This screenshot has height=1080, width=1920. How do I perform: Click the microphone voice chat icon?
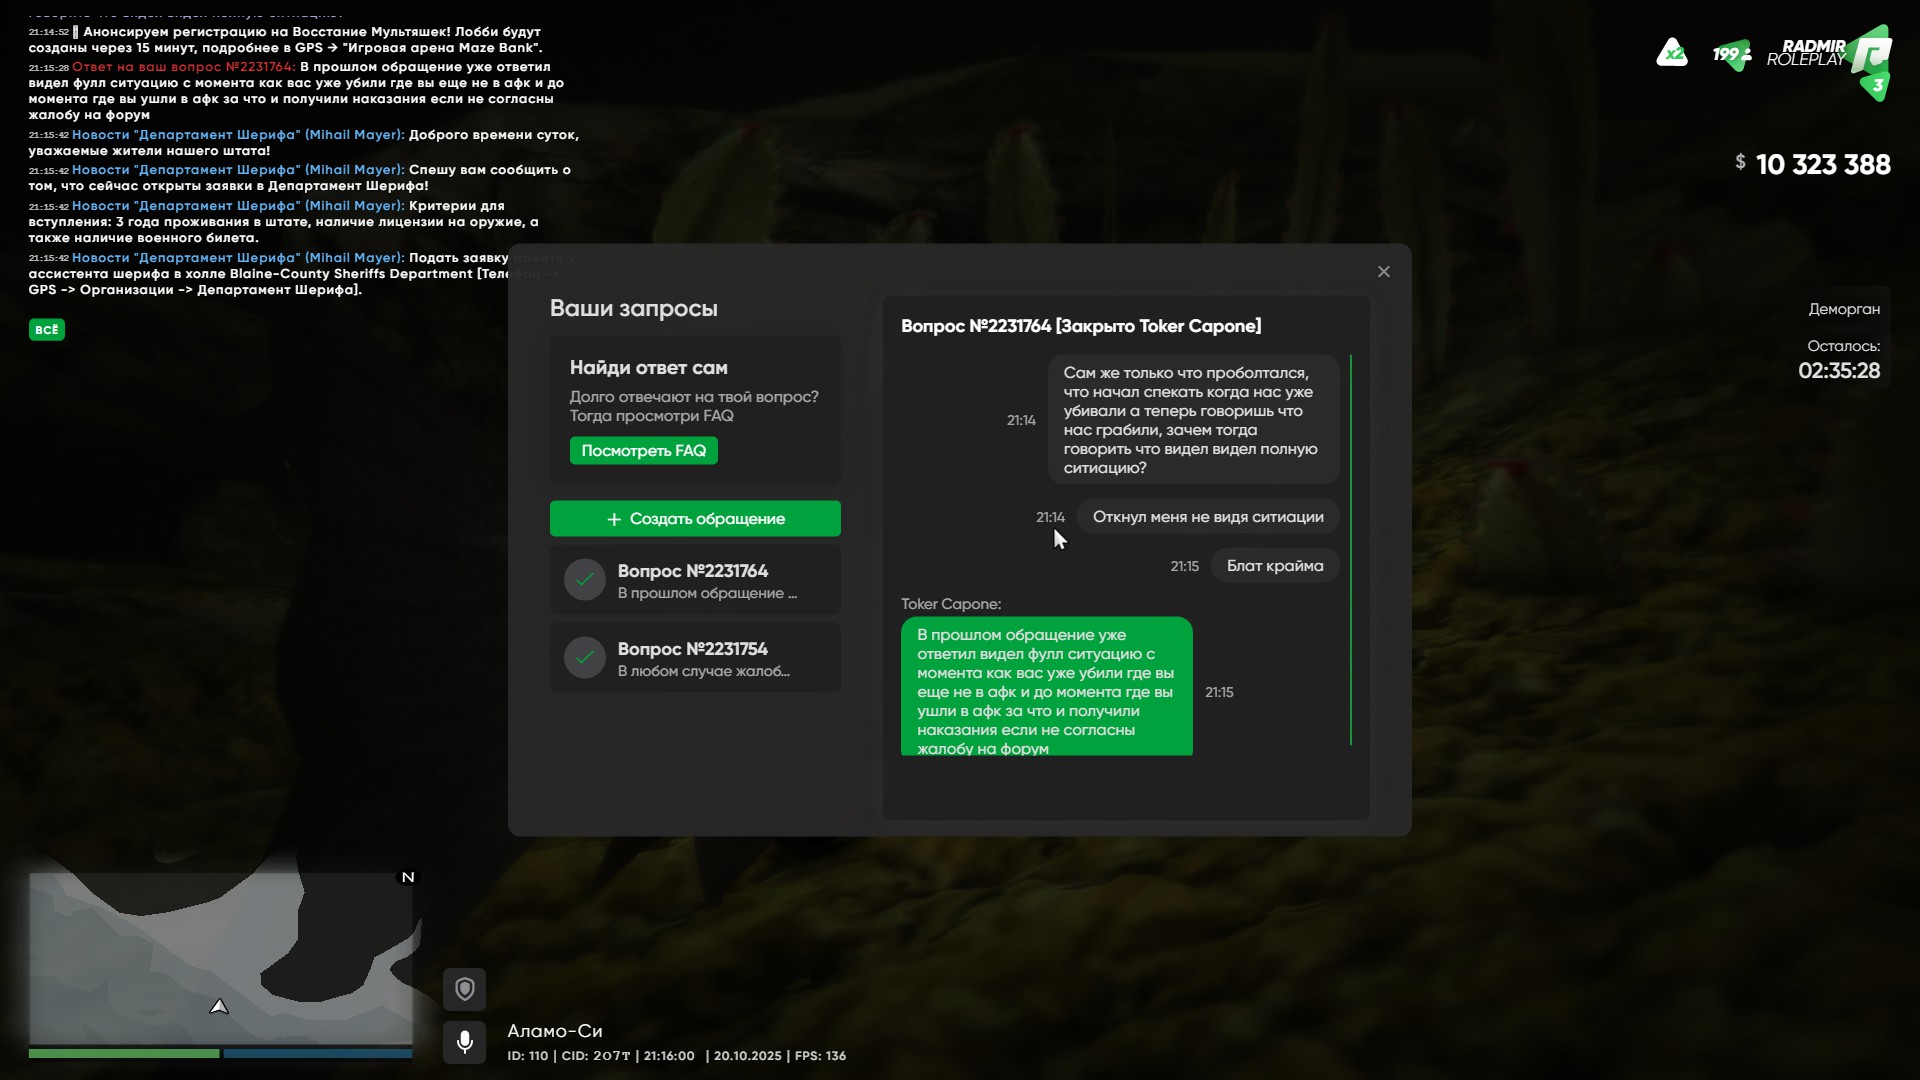pos(464,1042)
